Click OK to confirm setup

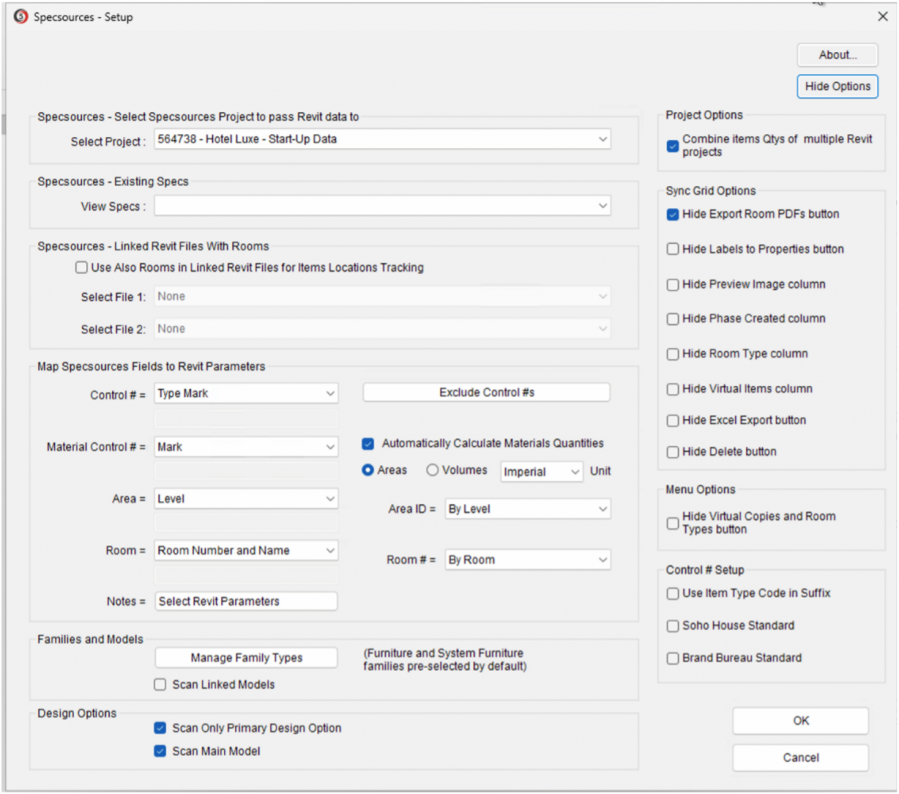click(x=800, y=721)
